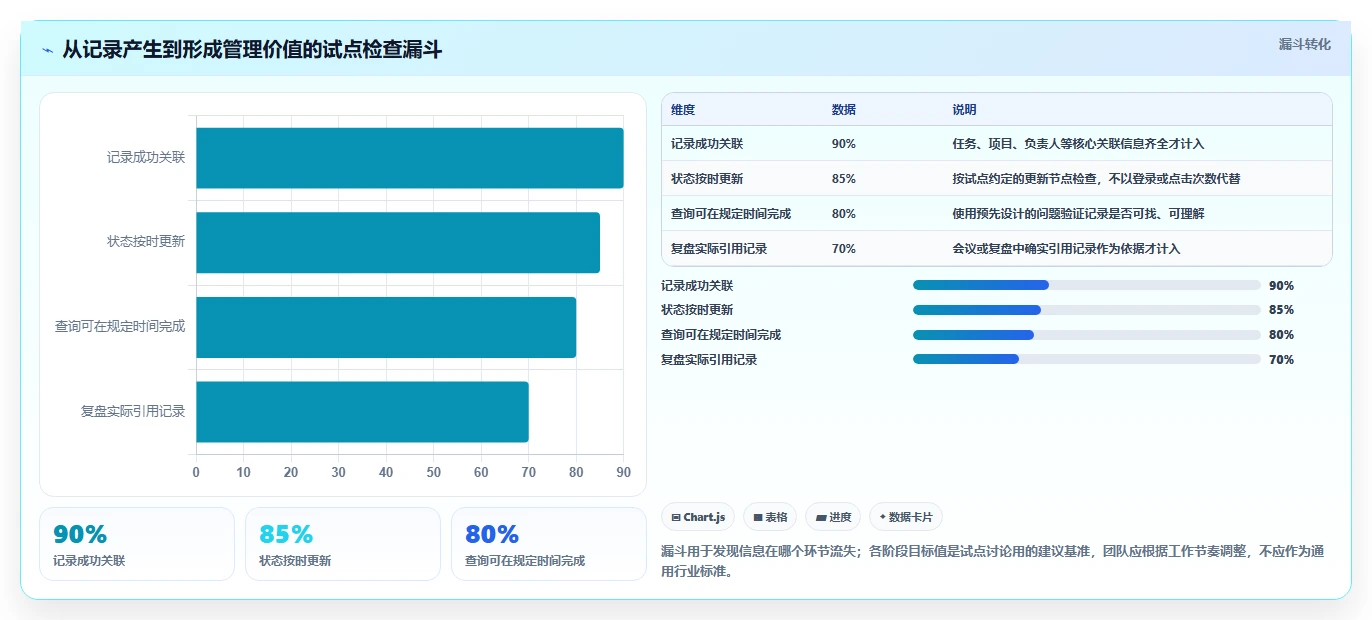Click the title 从记录产生到形成管理价值的试点检查漏斗
This screenshot has width=1372, height=620.
pos(252,50)
